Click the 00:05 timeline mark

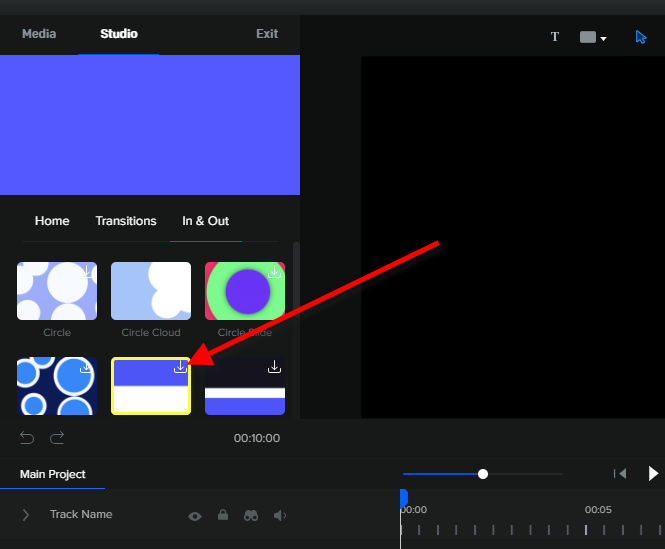[x=598, y=510]
